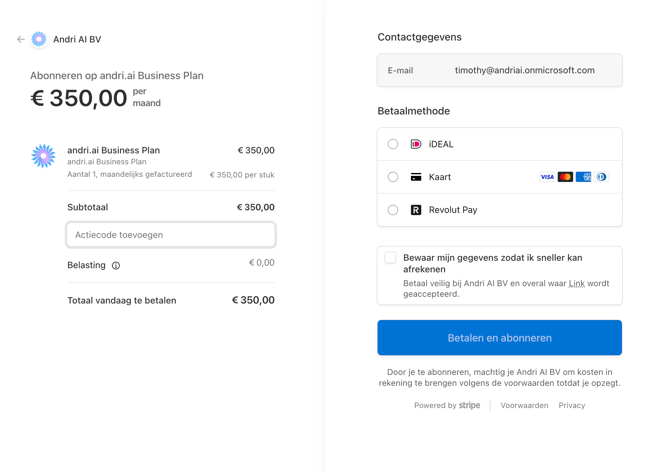Open the Privacy footer link
The width and height of the screenshot is (670, 472).
point(572,406)
